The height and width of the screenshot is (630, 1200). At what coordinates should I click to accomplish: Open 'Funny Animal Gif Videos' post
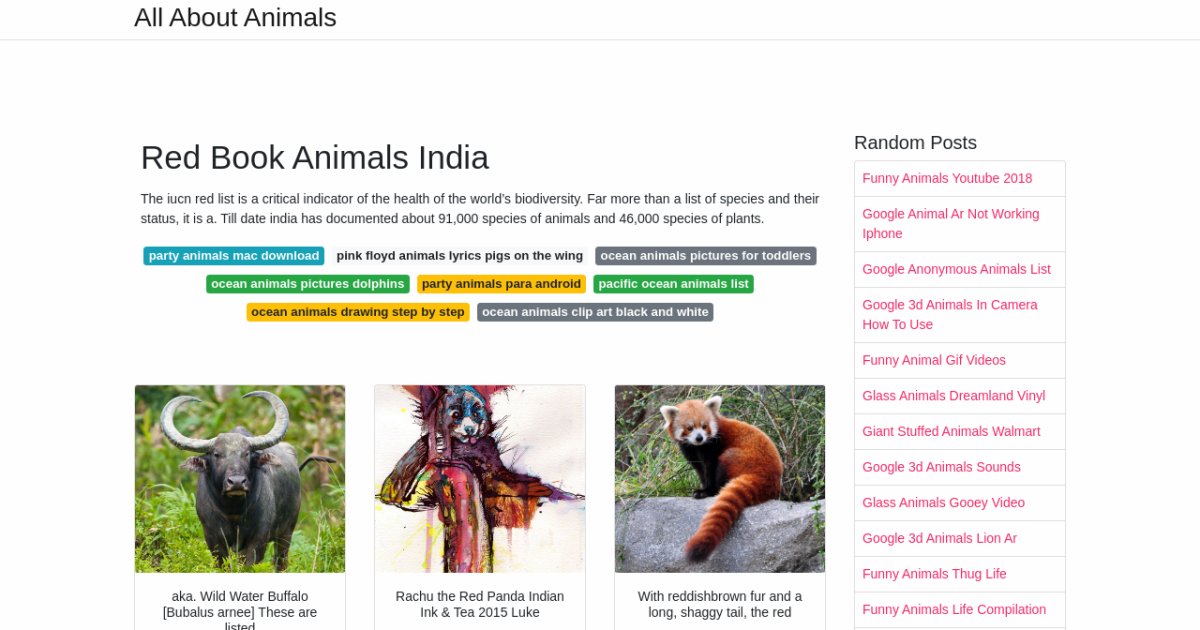point(934,360)
